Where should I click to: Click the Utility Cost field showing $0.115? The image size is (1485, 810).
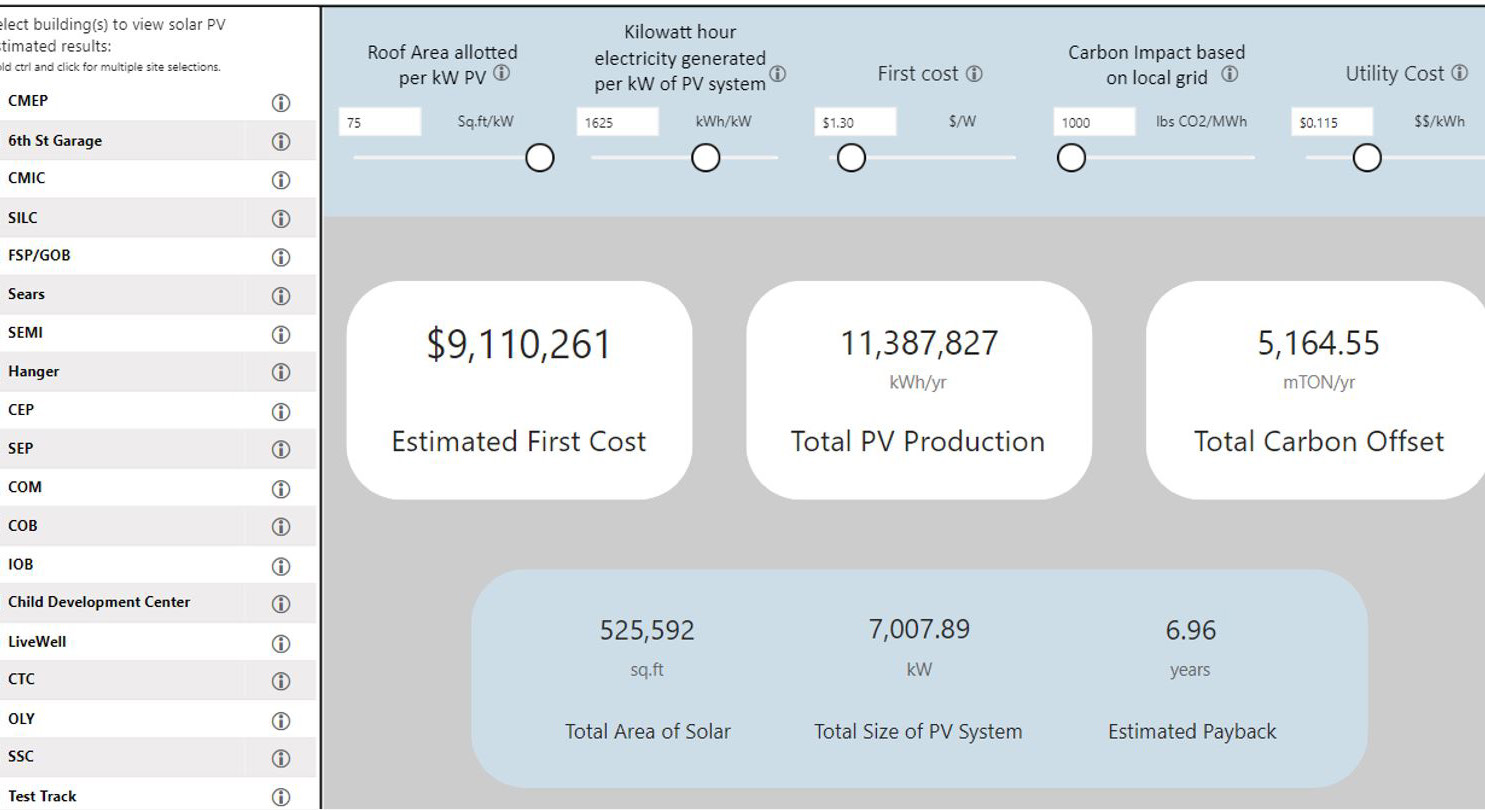point(1331,123)
